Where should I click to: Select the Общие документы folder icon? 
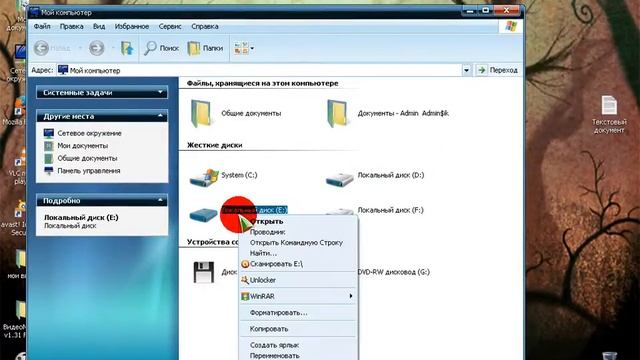201,114
